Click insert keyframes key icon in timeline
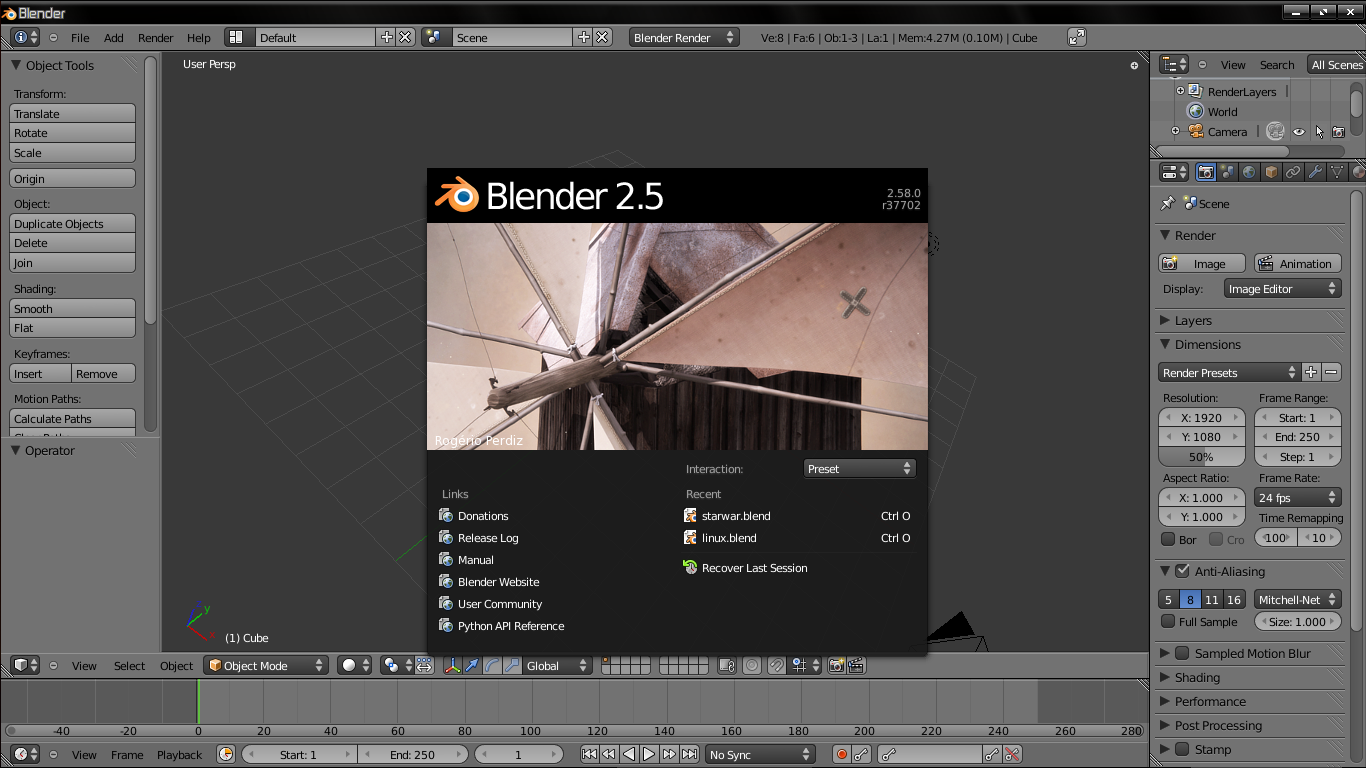The height and width of the screenshot is (768, 1366). tap(992, 755)
